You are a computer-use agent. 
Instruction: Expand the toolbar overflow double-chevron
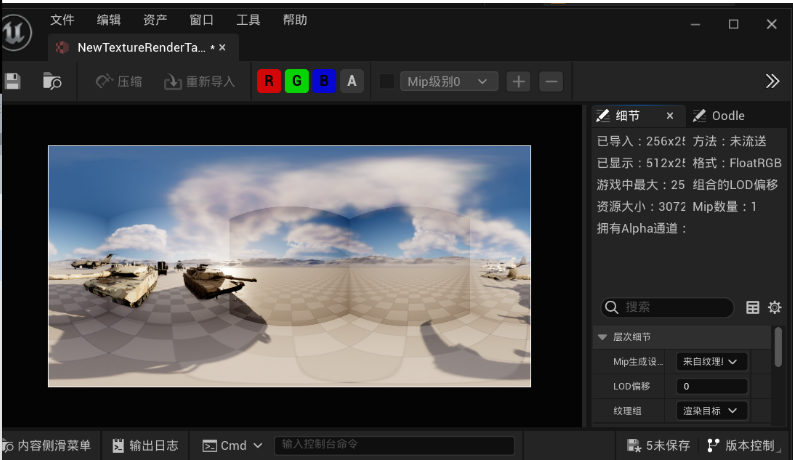(x=772, y=81)
